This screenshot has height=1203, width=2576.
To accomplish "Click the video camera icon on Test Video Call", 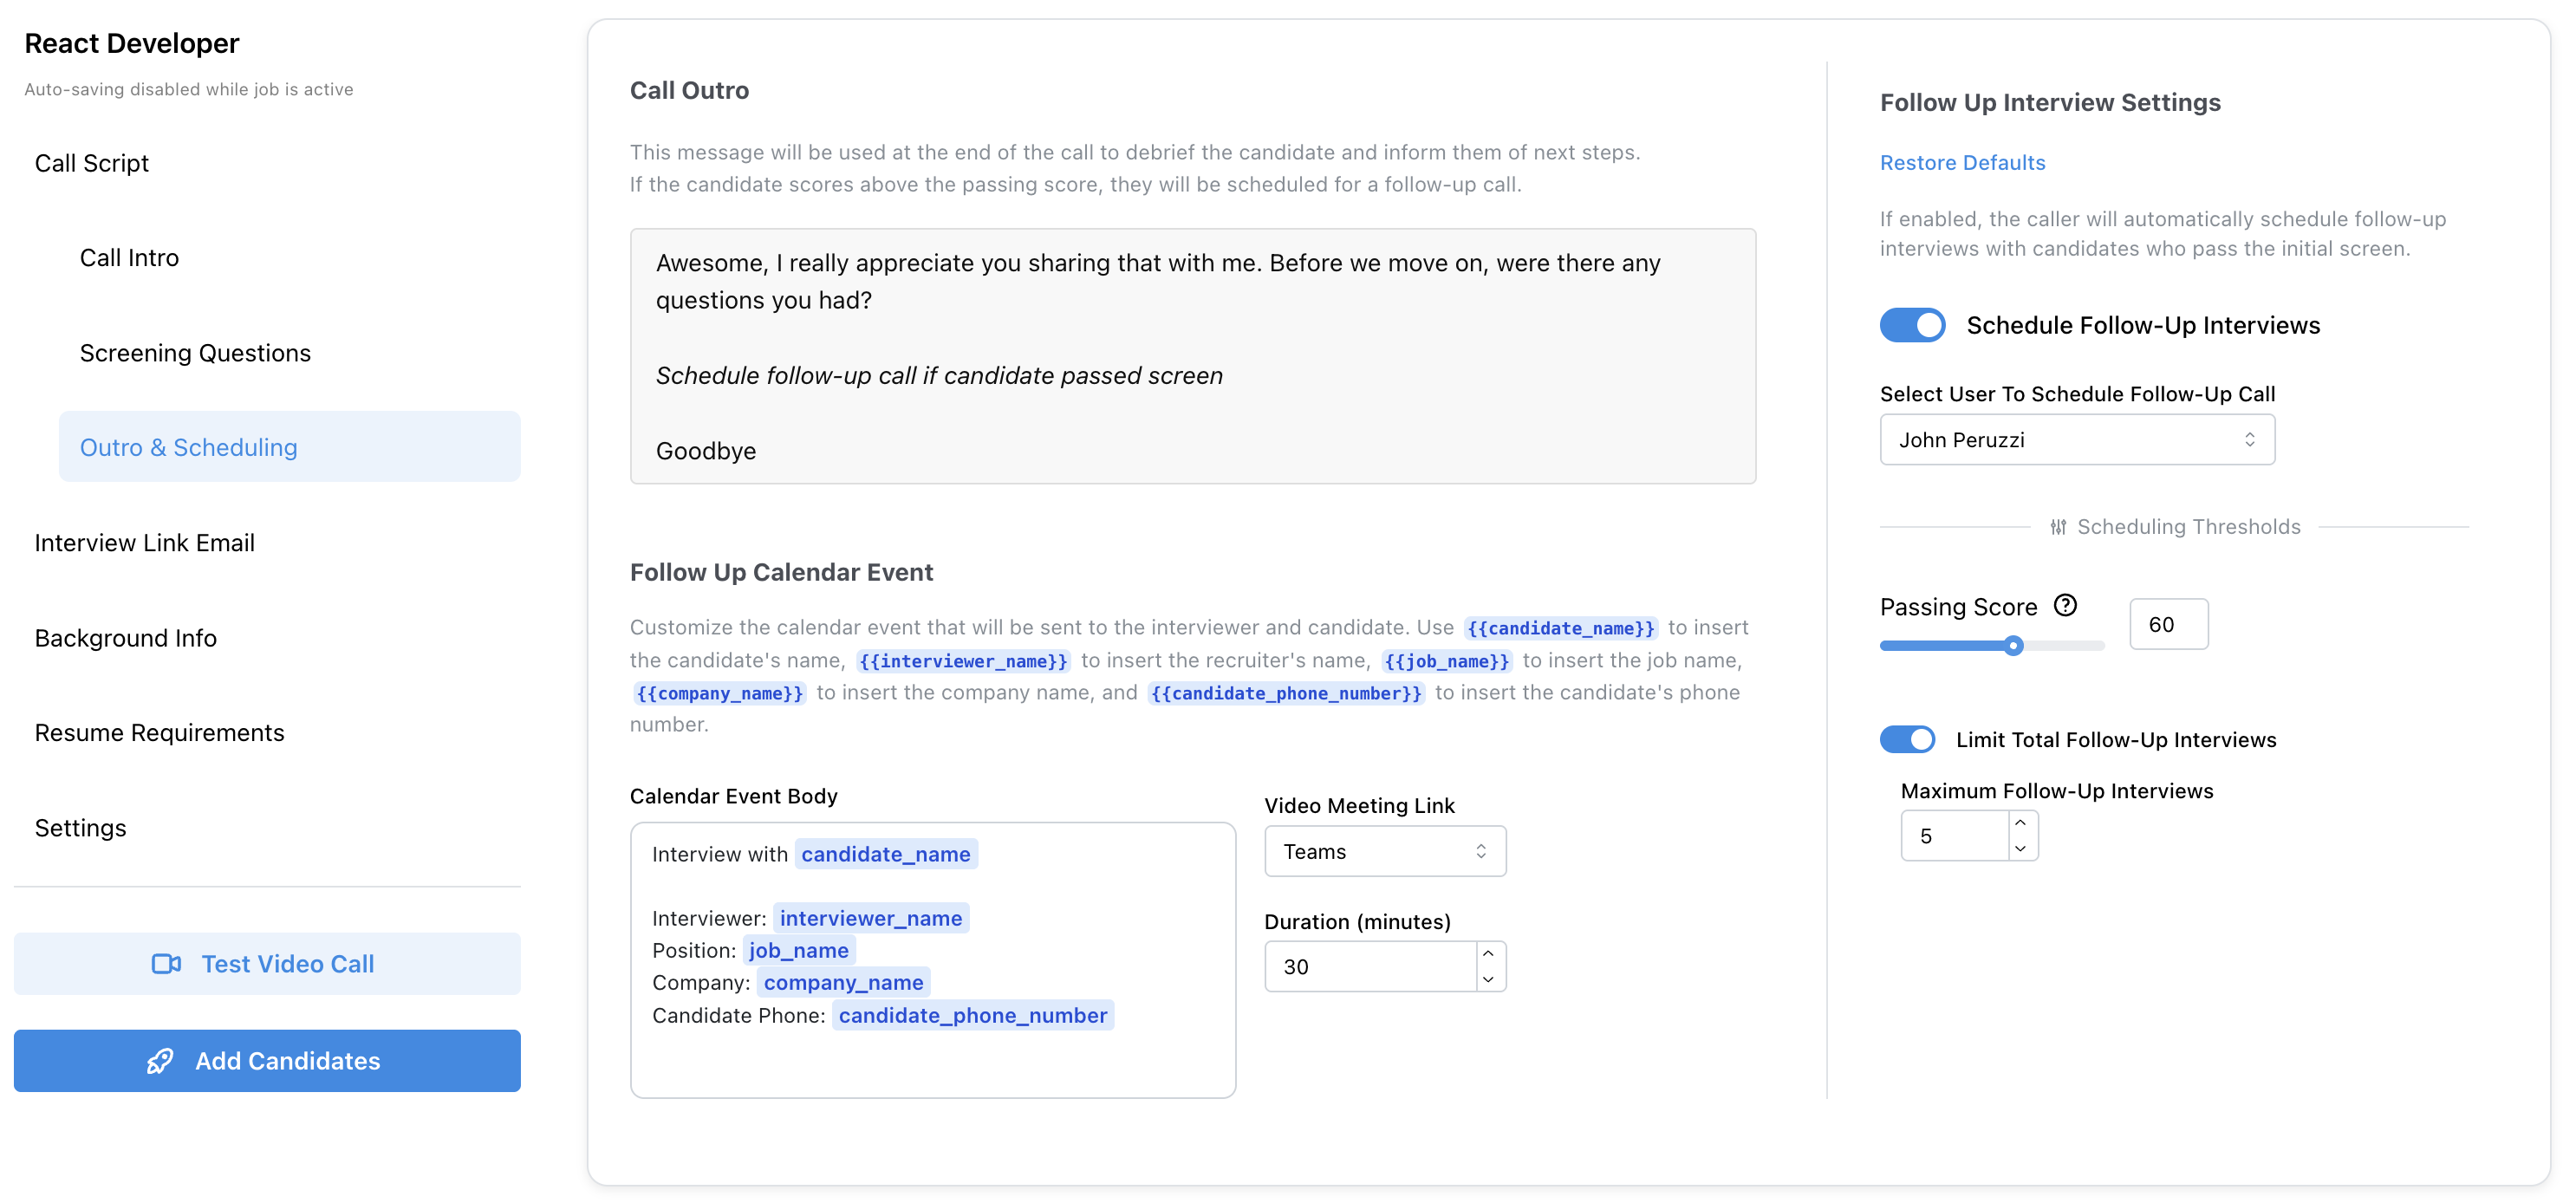I will 166,963.
